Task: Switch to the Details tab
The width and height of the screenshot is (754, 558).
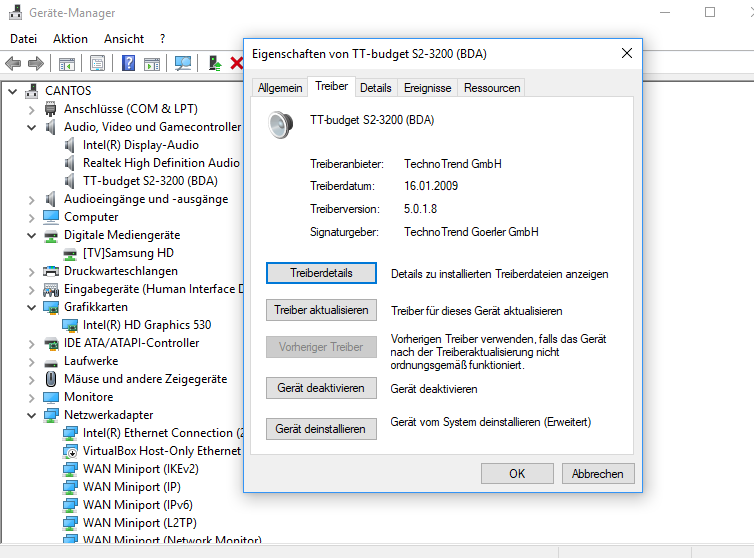Action: (x=376, y=88)
